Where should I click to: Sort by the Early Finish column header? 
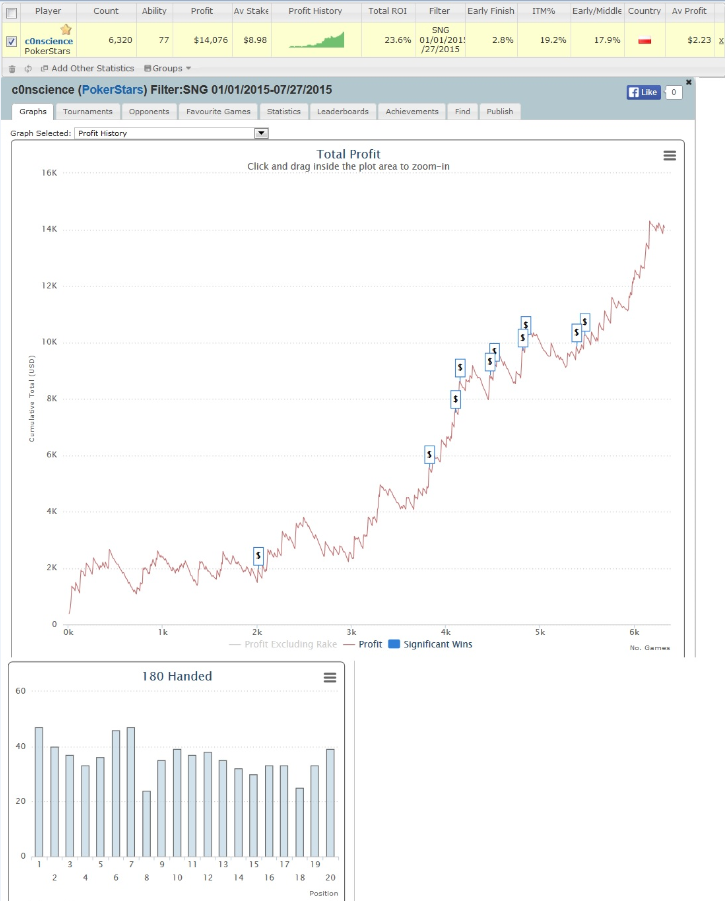coord(491,11)
